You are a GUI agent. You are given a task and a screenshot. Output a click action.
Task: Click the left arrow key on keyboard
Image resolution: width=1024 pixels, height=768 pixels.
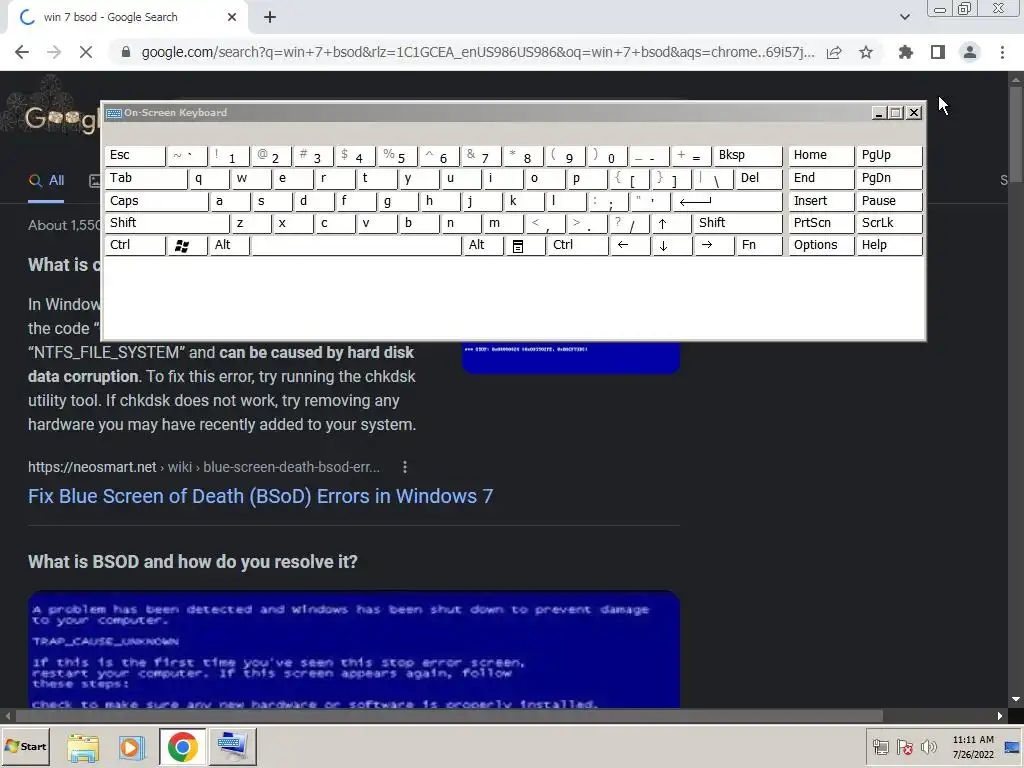click(630, 246)
